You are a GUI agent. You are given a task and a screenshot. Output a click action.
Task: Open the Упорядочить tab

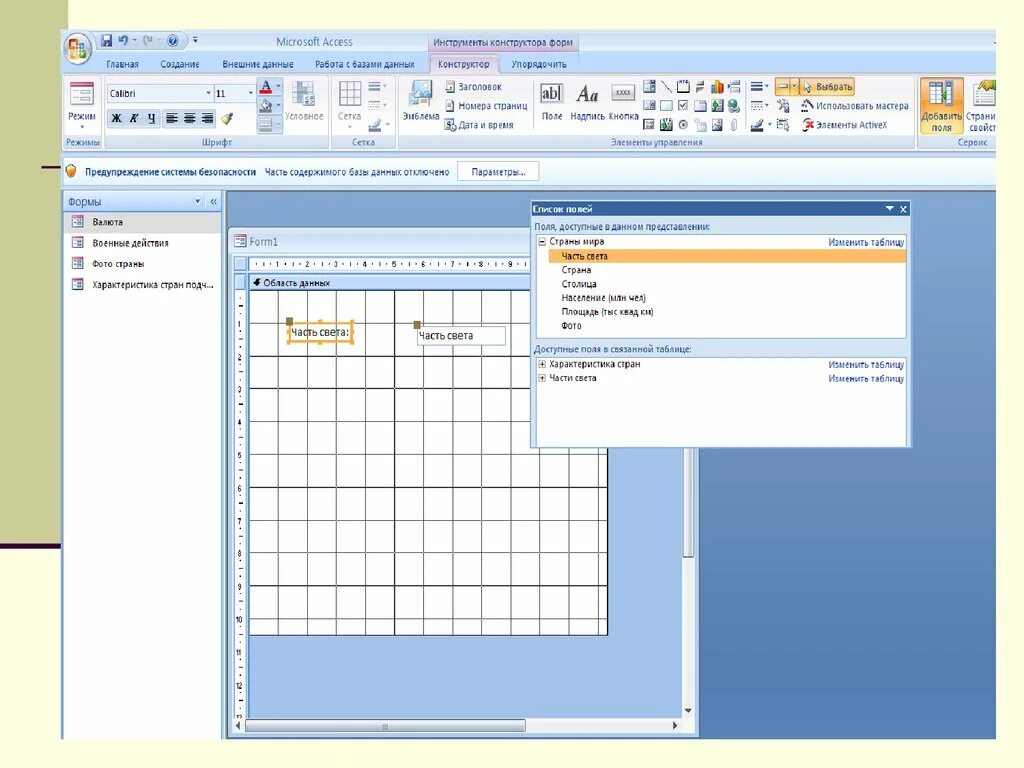click(x=539, y=64)
